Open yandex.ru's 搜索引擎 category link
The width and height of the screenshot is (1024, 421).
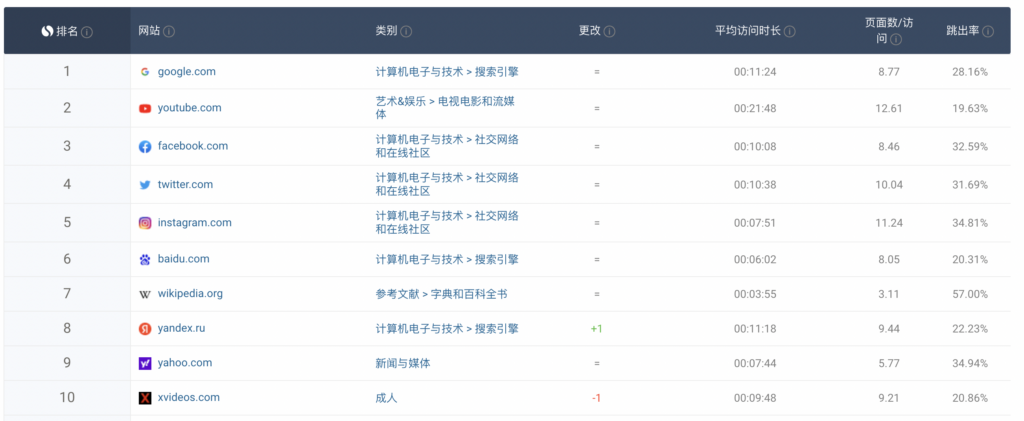[x=447, y=328]
